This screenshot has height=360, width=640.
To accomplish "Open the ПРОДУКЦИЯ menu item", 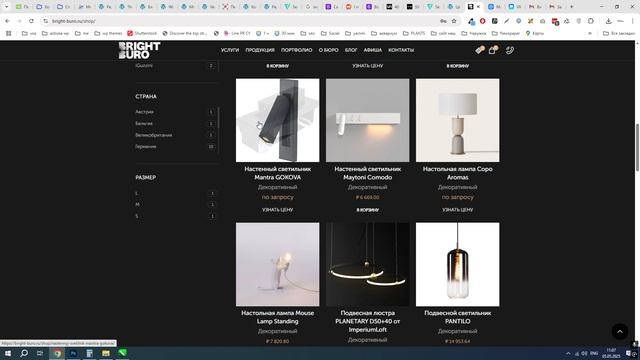I will (260, 50).
